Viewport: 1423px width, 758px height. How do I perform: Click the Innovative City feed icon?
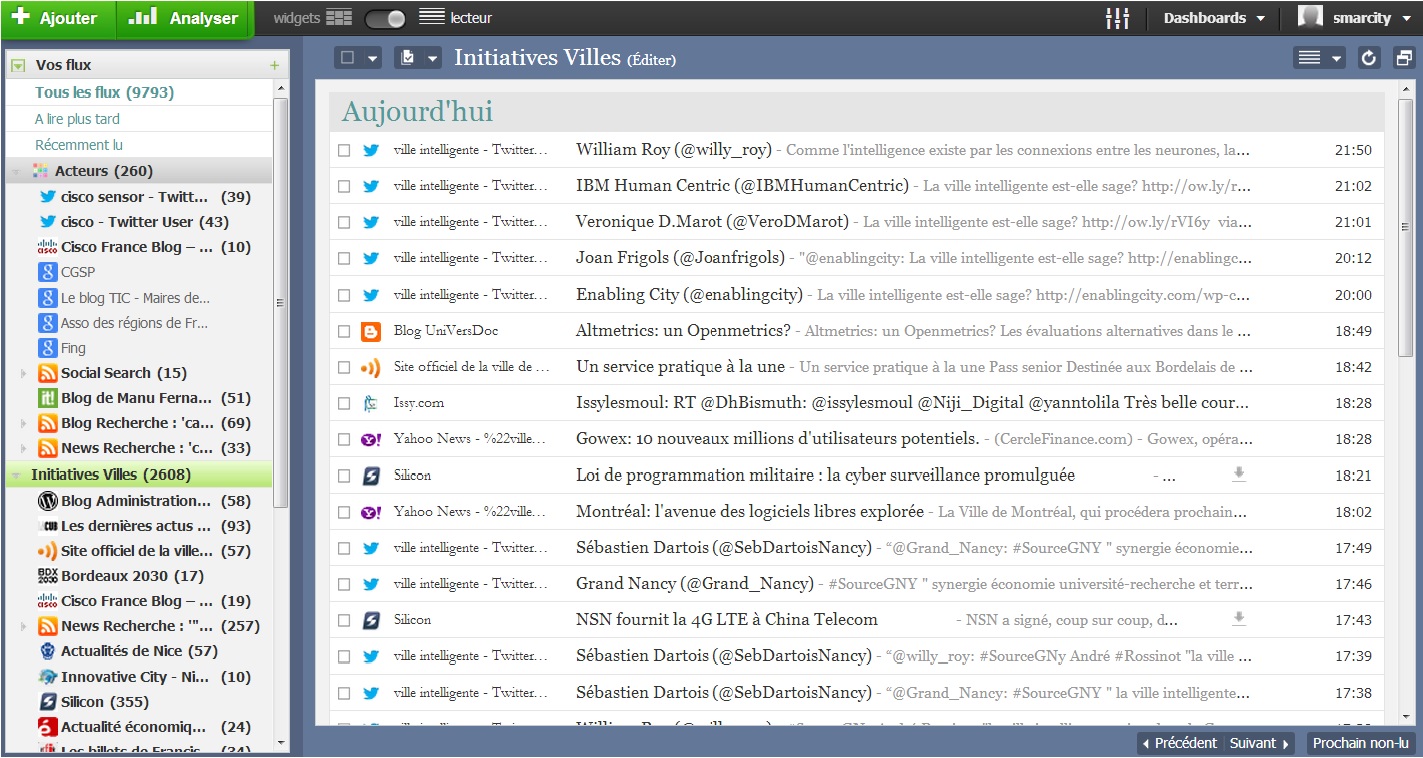[x=47, y=677]
